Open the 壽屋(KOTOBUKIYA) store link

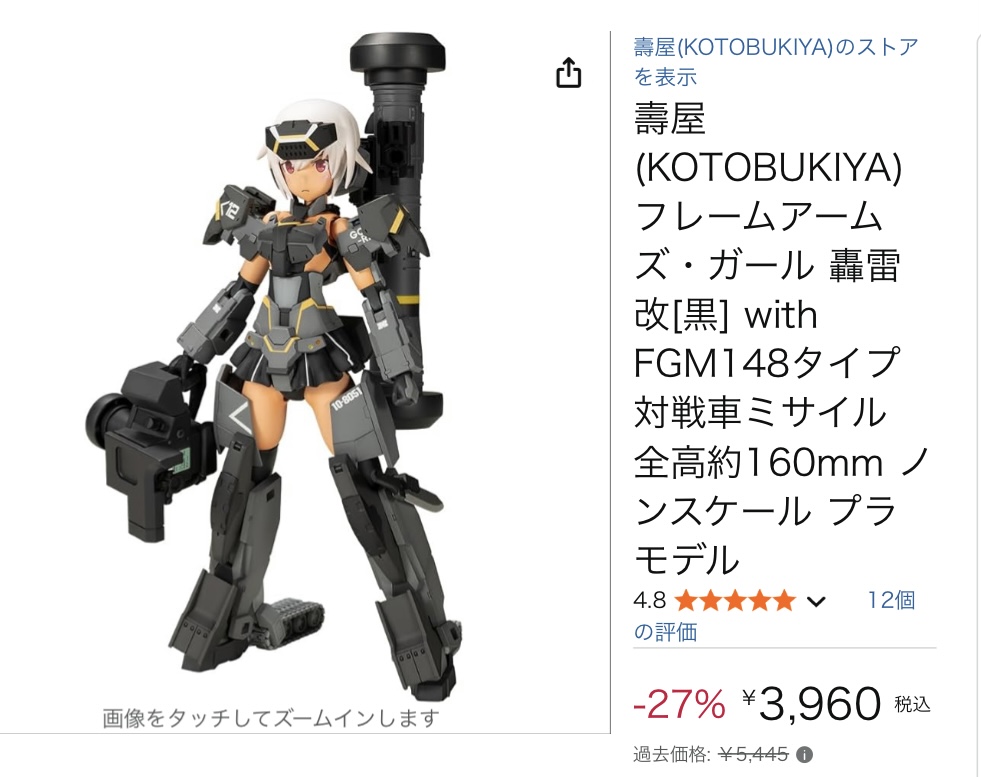pos(776,62)
